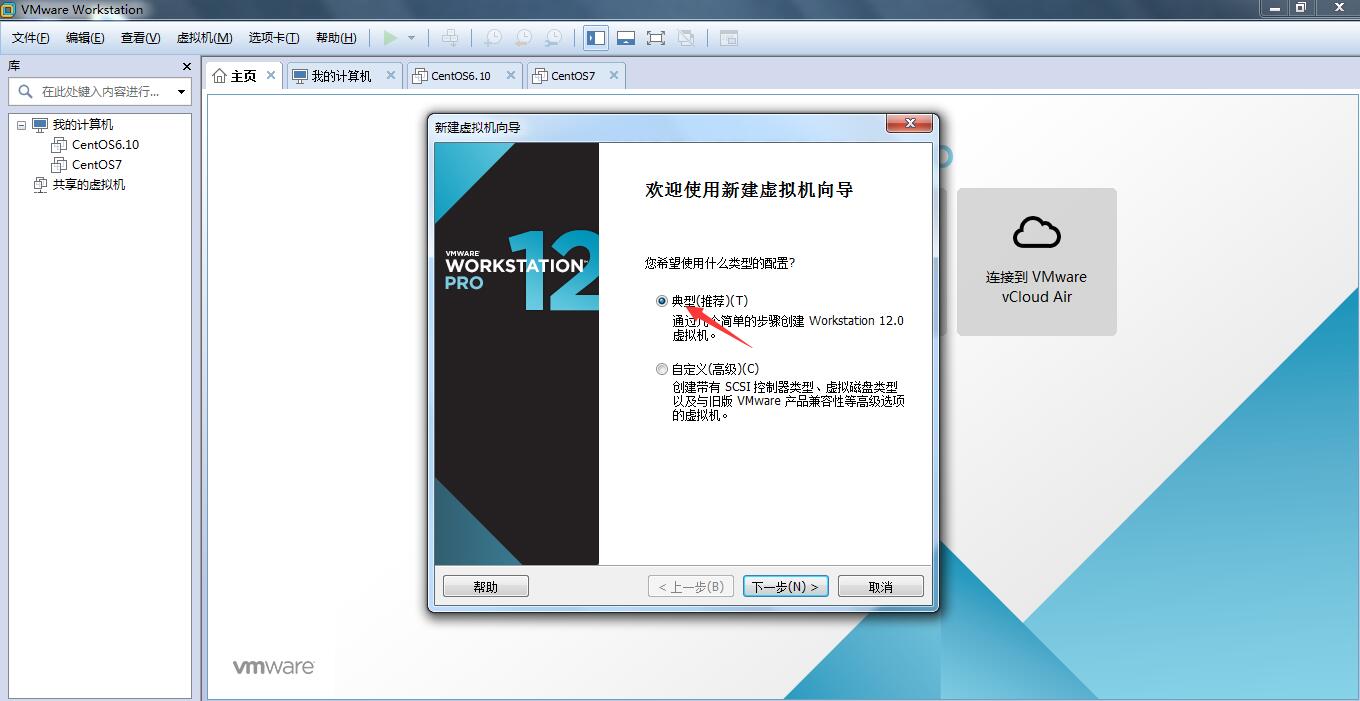
Task: Close the 我的计算机 tab
Action: [390, 75]
